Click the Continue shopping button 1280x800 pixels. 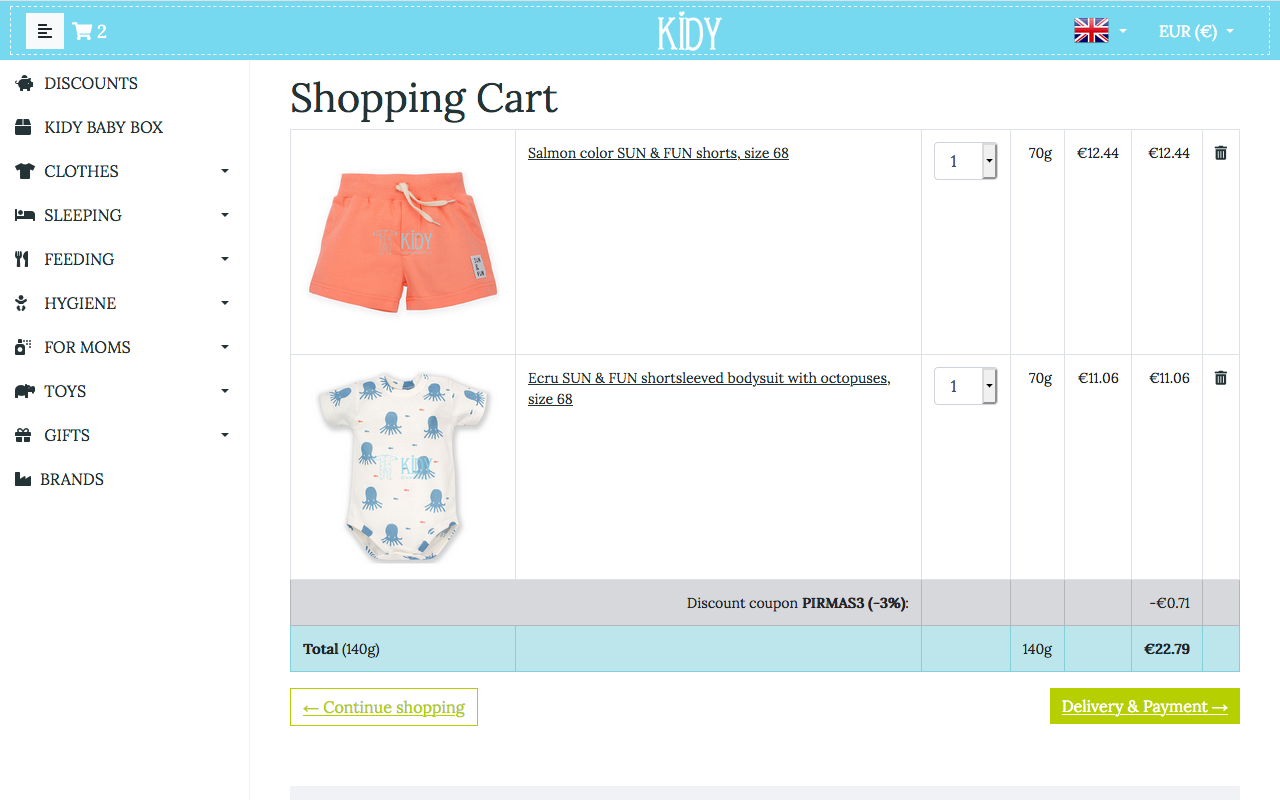383,707
